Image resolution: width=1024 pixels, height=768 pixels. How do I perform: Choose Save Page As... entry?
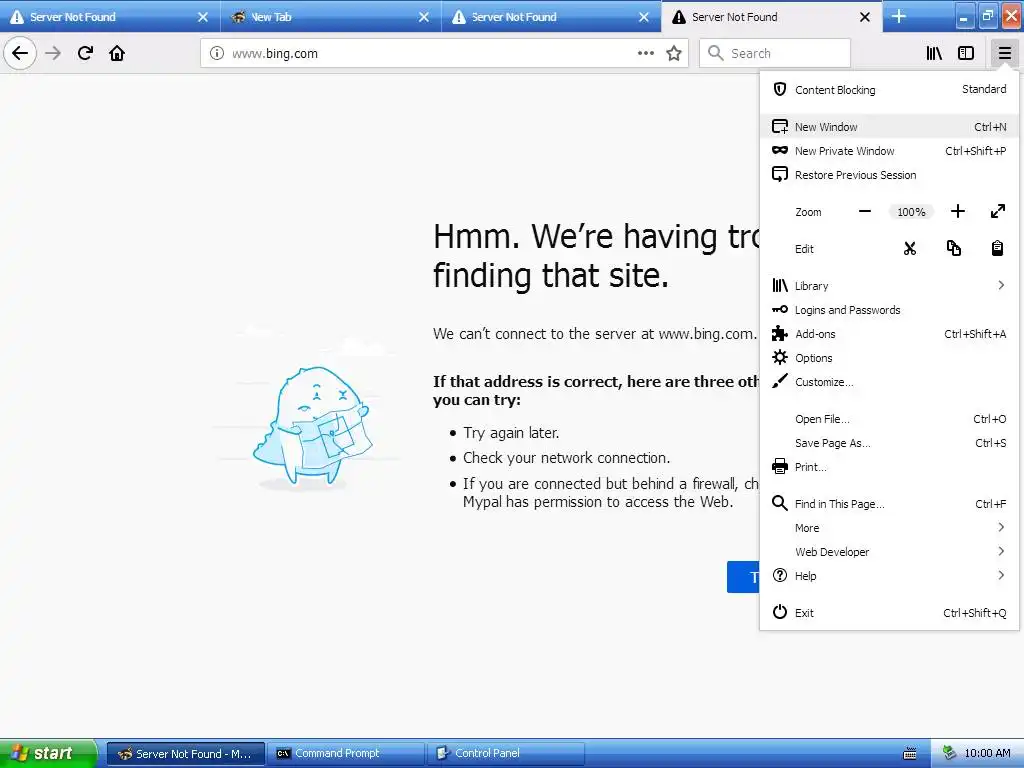[x=889, y=443]
